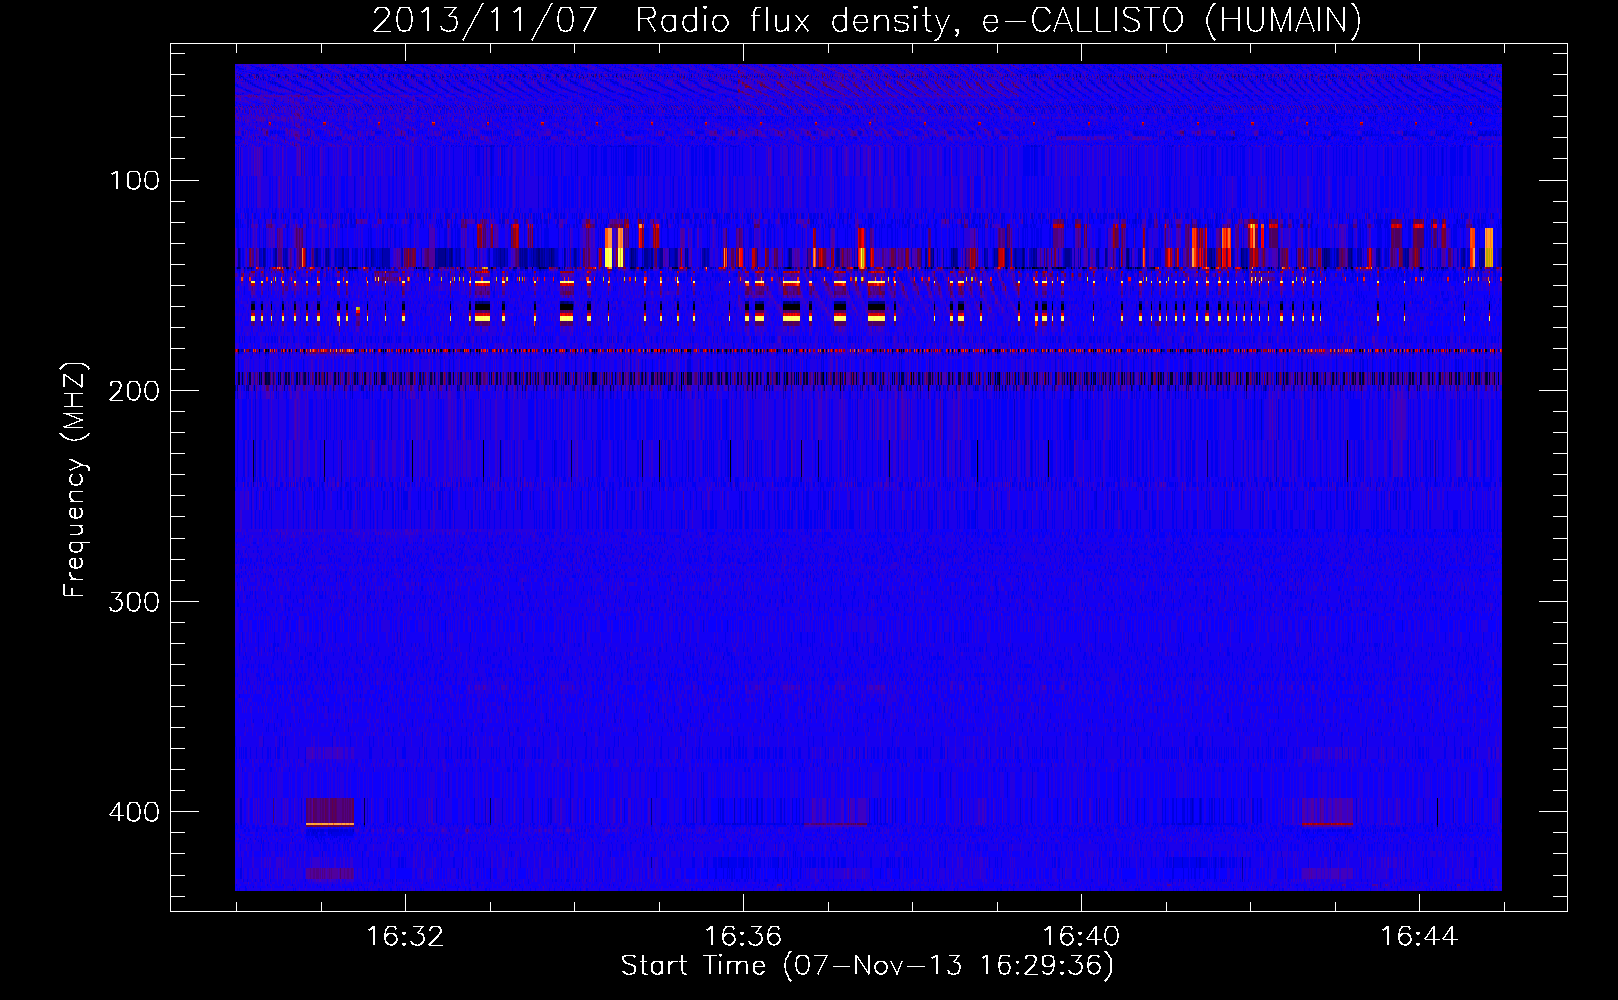This screenshot has height=1000, width=1618.
Task: Click the '16:44' time tick label
Action: click(x=1419, y=937)
